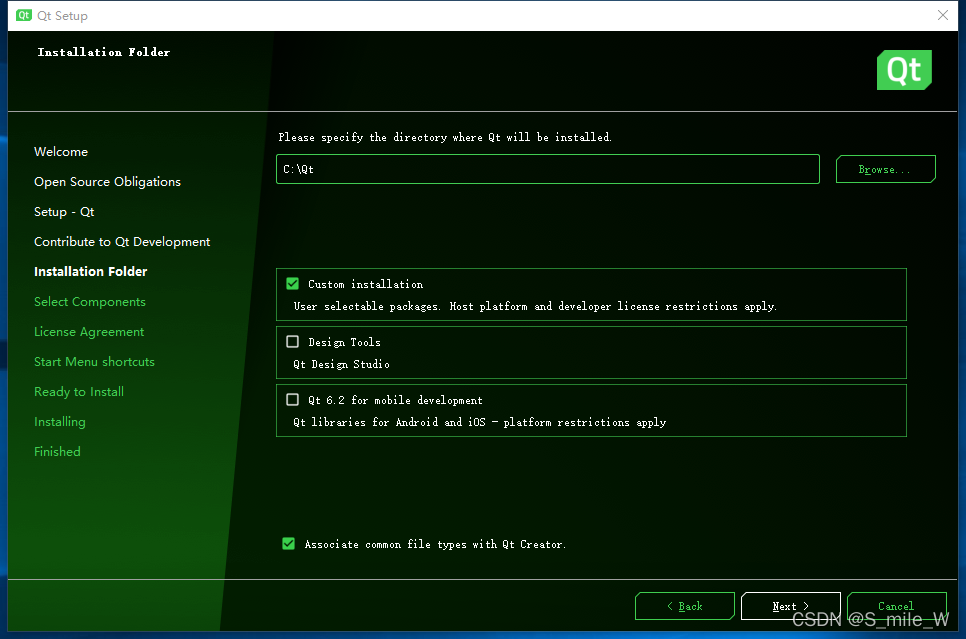Select the Installation Folder step
The image size is (966, 639).
(91, 271)
